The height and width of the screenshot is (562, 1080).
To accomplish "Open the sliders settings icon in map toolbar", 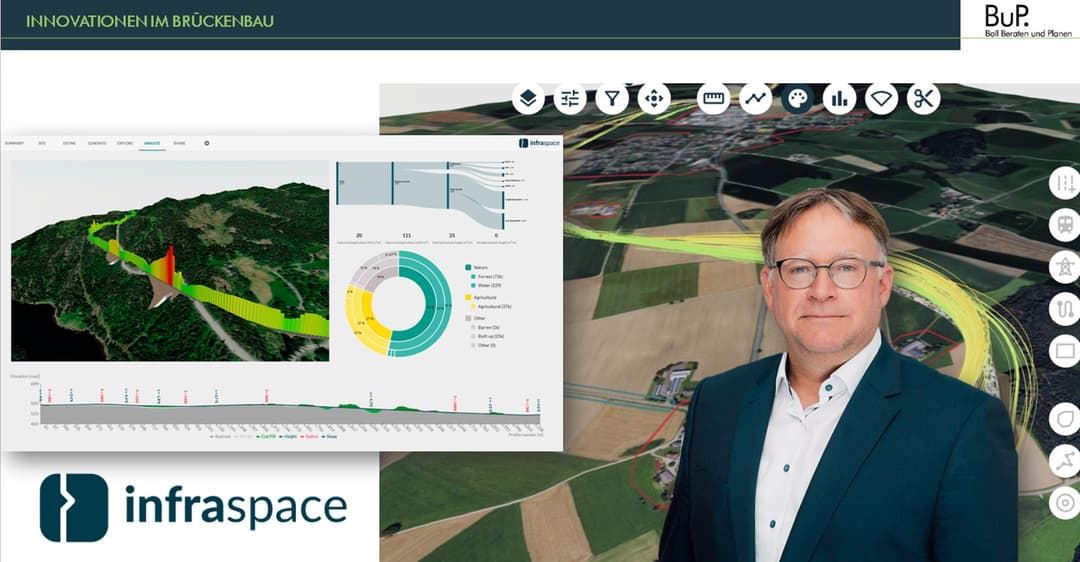I will tap(570, 99).
